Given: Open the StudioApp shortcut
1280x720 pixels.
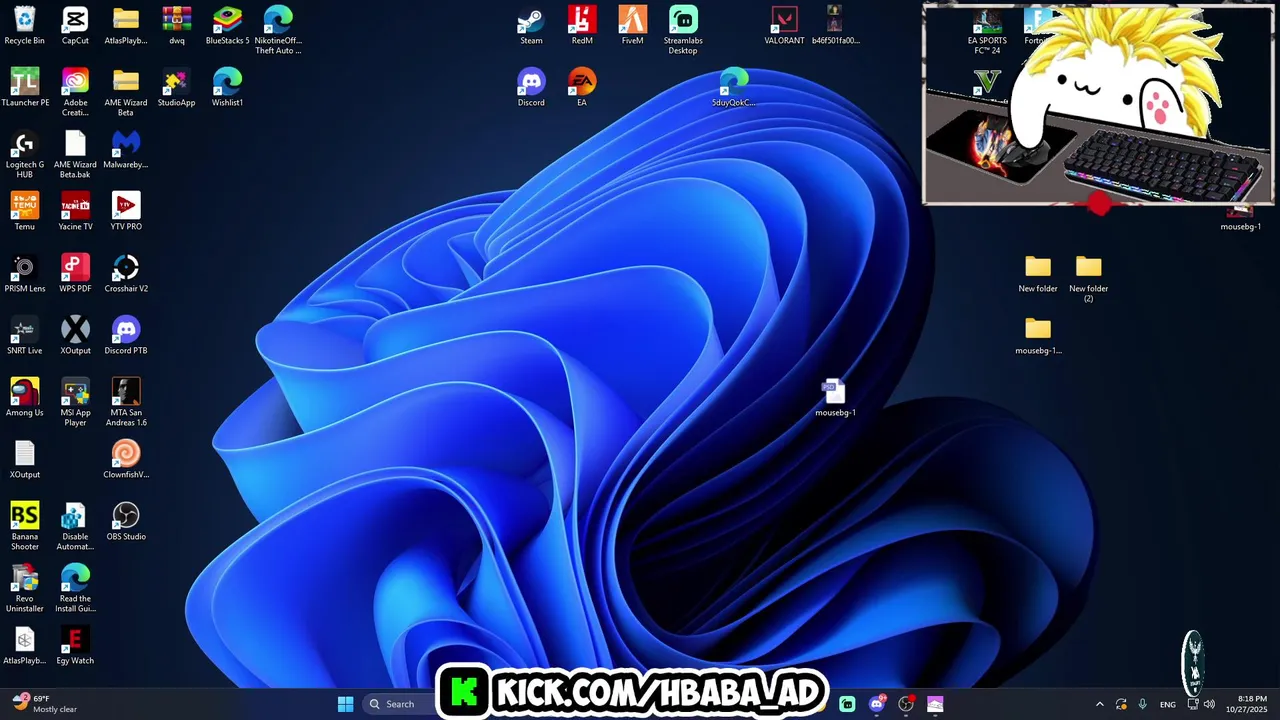Looking at the screenshot, I should tap(176, 88).
